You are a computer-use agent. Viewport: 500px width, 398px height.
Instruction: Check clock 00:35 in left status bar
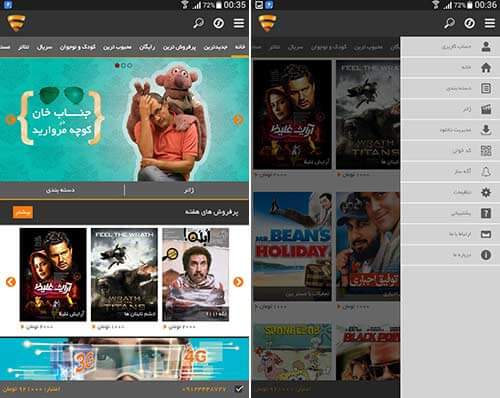[235, 5]
